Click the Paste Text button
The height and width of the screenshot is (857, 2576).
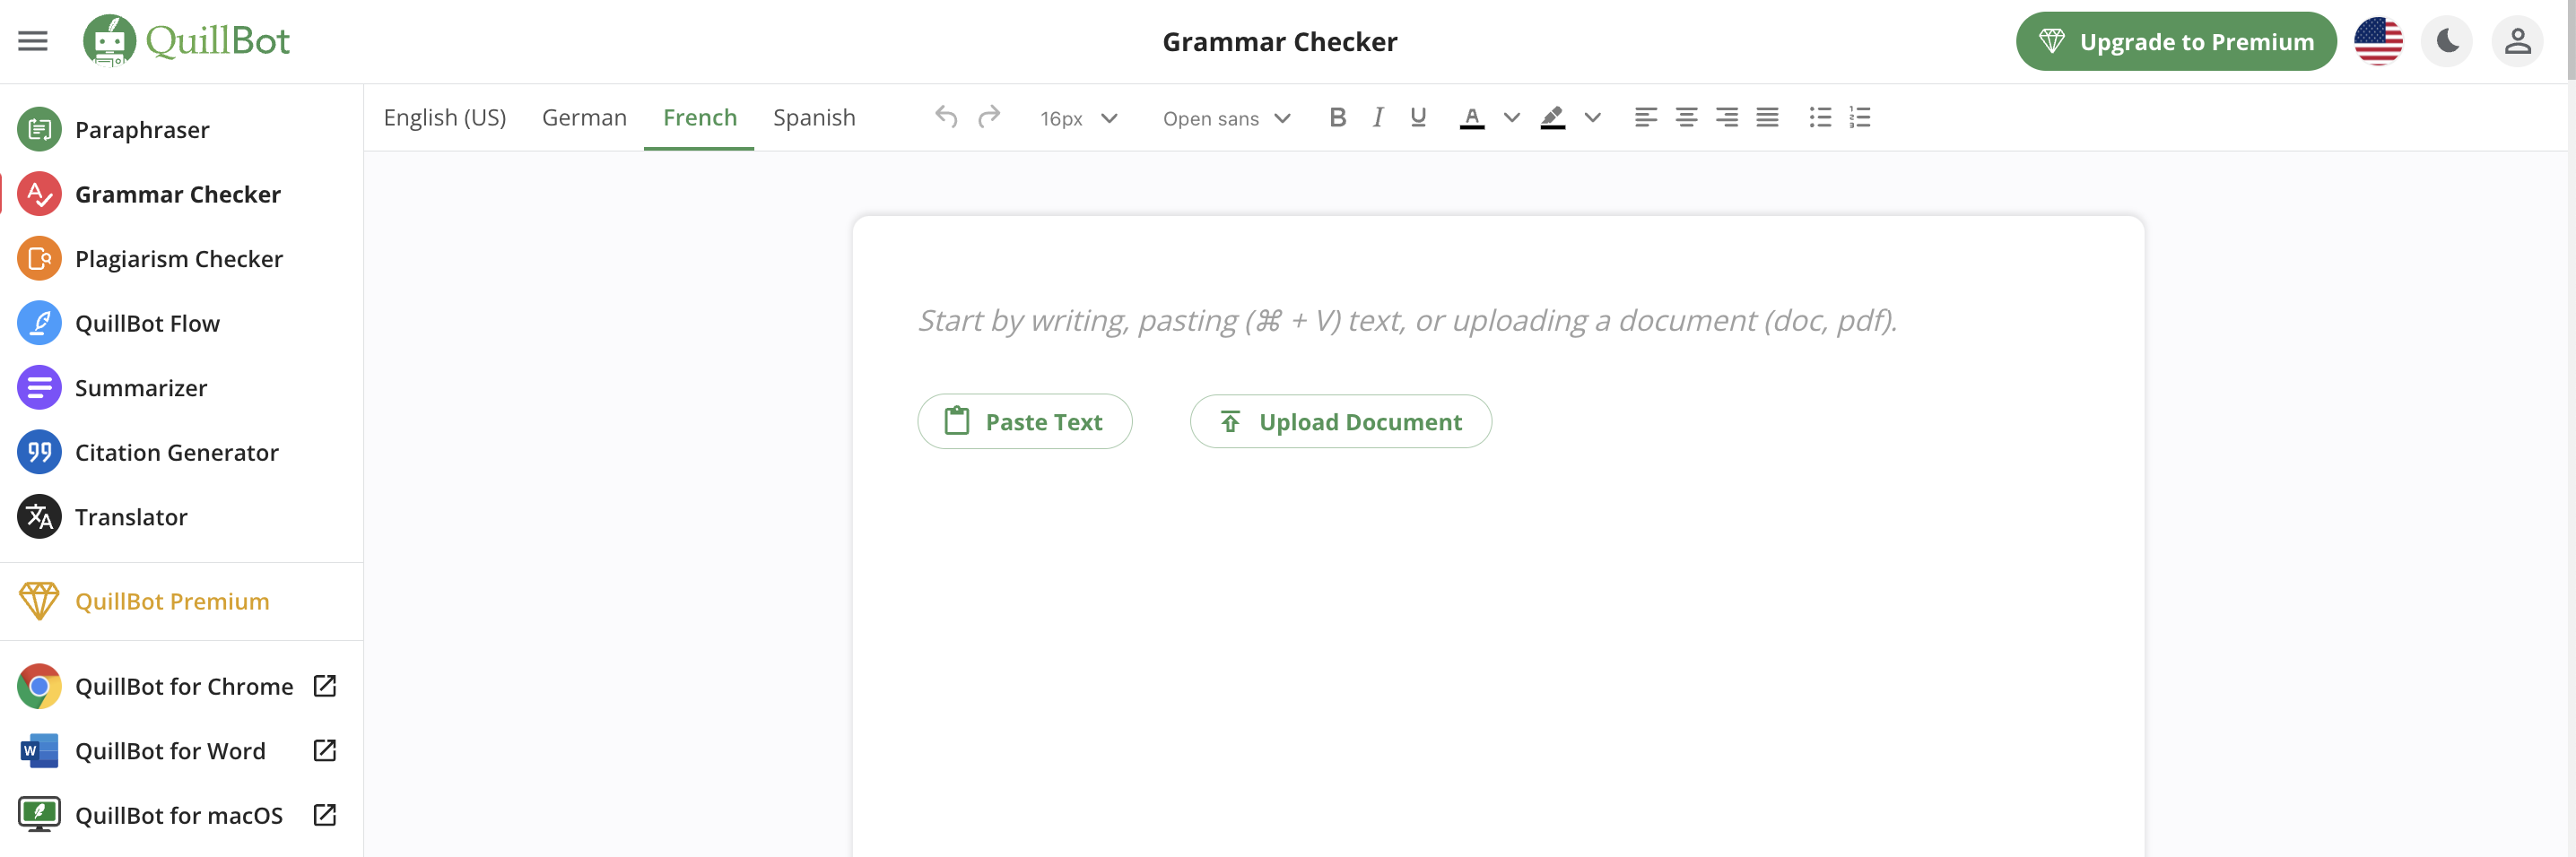click(x=1025, y=421)
